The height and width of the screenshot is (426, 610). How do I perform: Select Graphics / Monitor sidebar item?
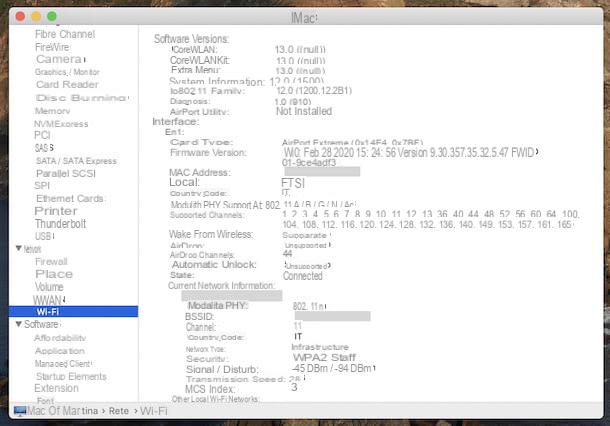(67, 72)
